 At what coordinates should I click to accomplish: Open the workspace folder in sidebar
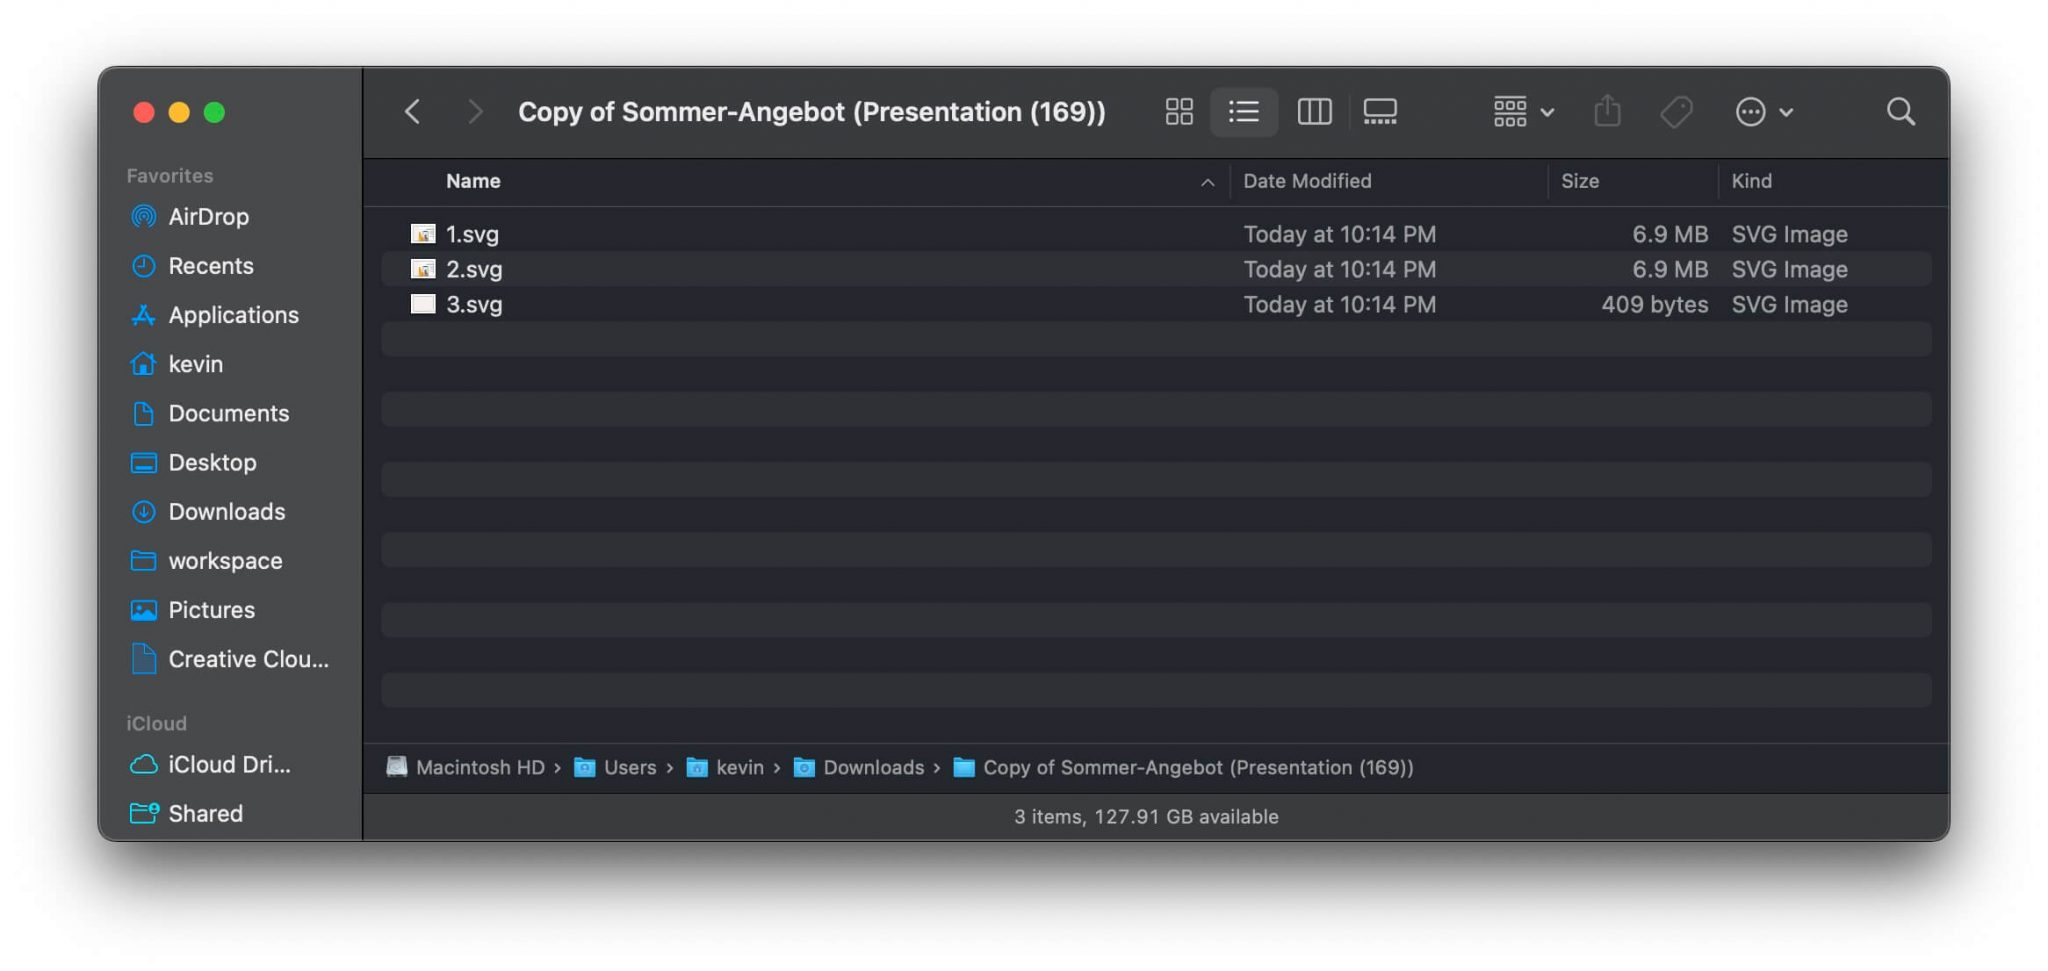[x=225, y=559]
